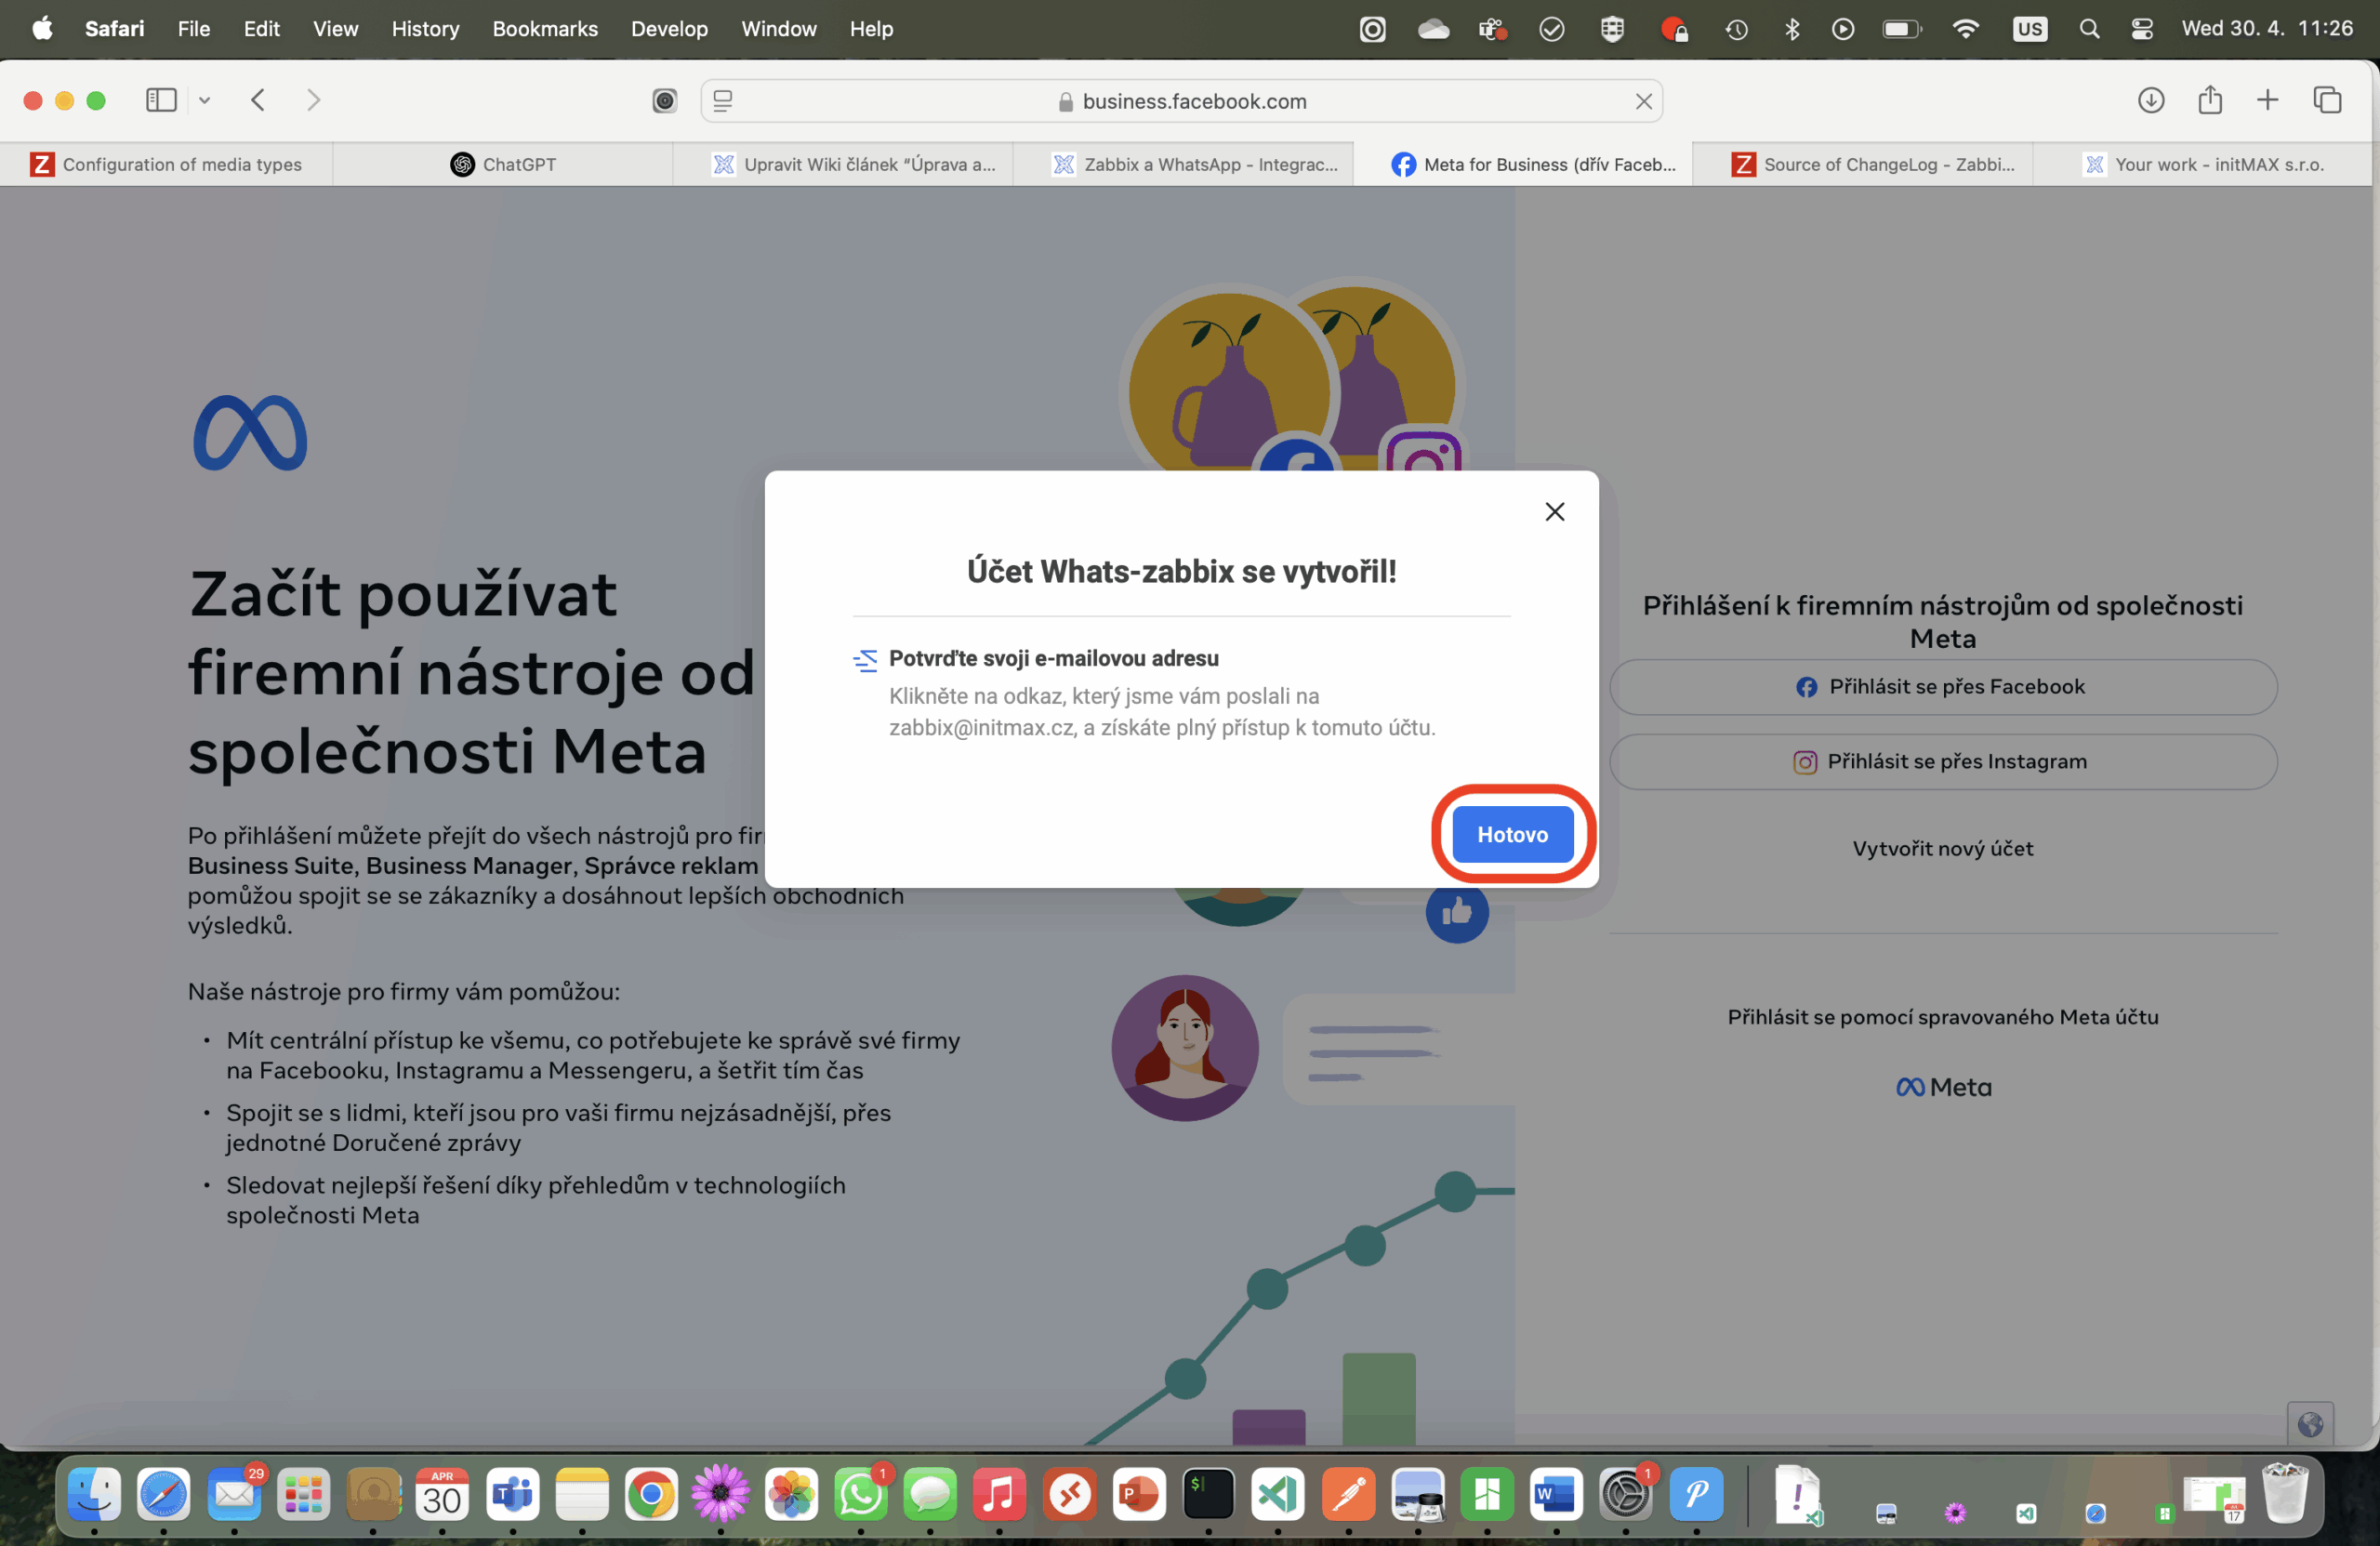Image resolution: width=2380 pixels, height=1546 pixels.
Task: Open the Apple menu
Action: pyautogui.click(x=42, y=29)
